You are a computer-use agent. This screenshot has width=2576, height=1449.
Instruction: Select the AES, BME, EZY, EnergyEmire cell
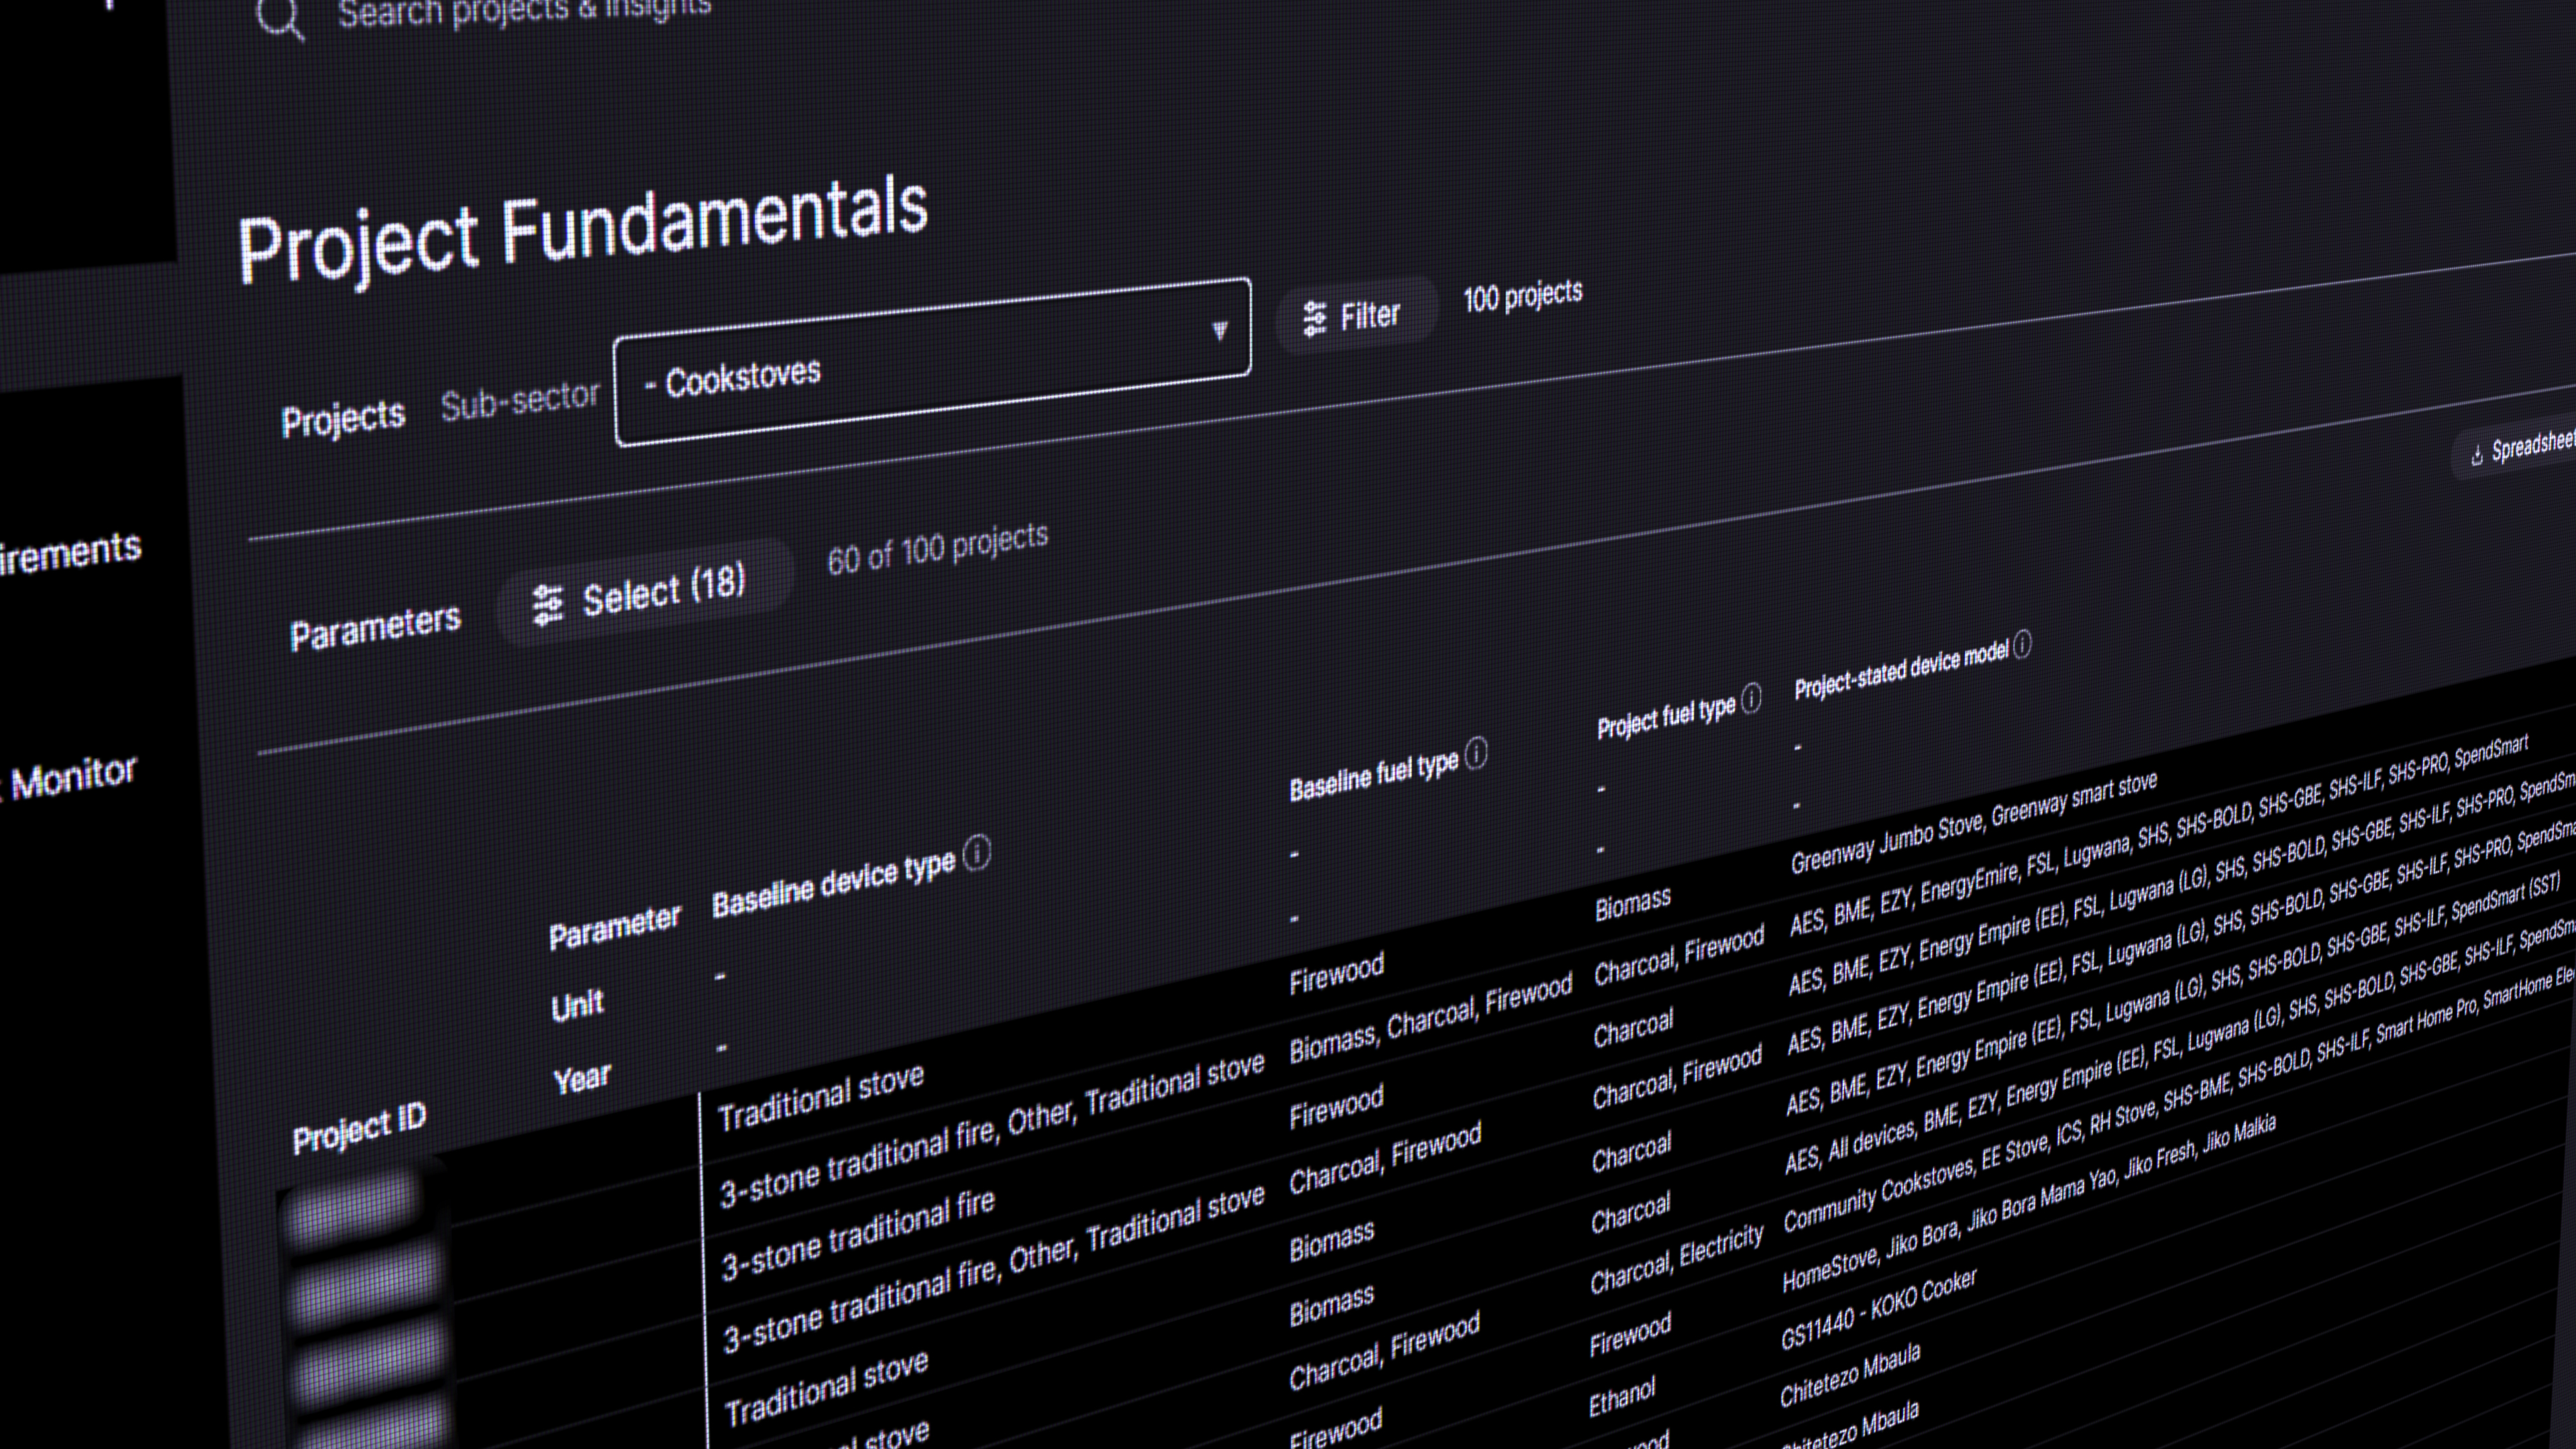click(x=2159, y=835)
